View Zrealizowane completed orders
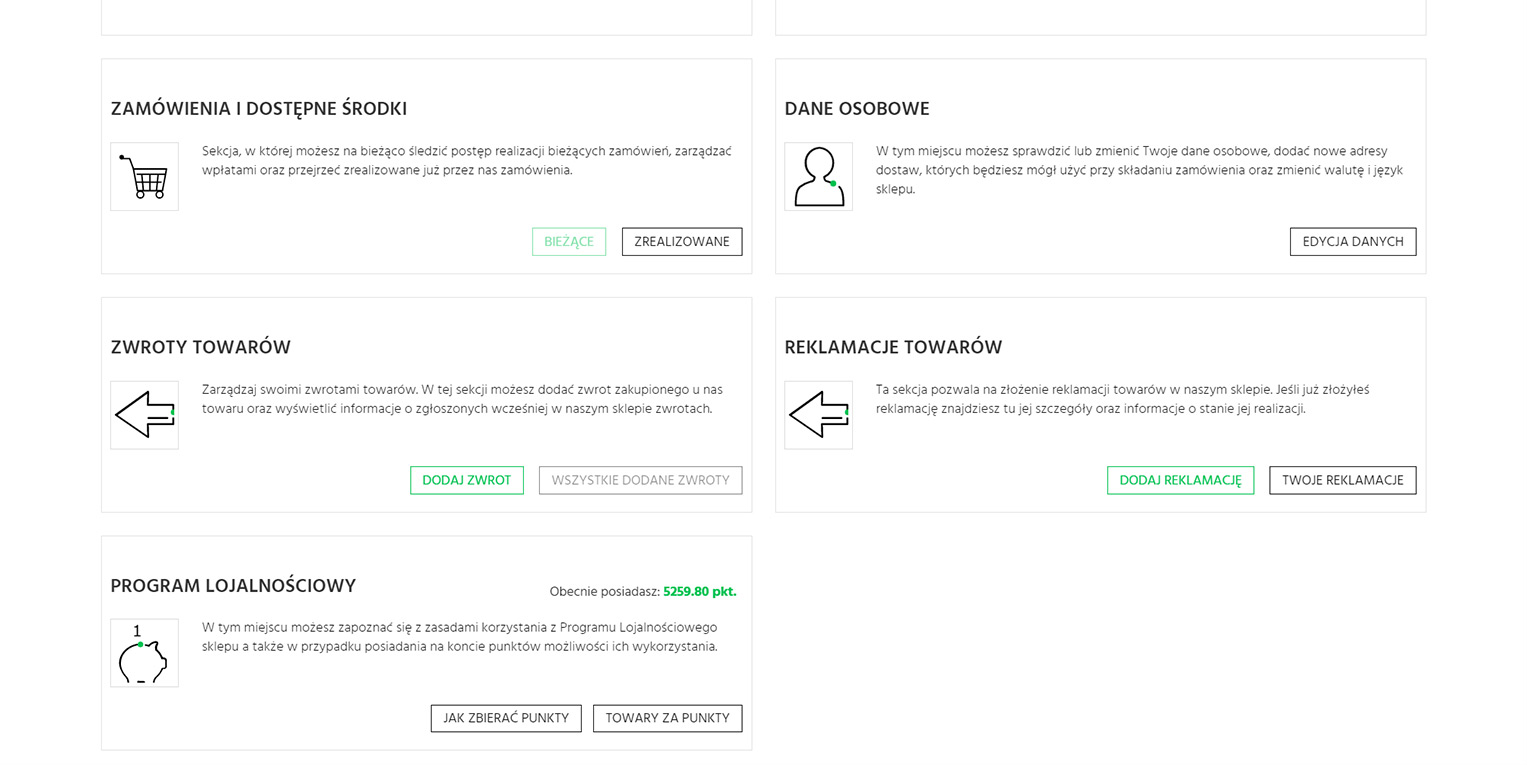The image size is (1527, 765). [682, 242]
